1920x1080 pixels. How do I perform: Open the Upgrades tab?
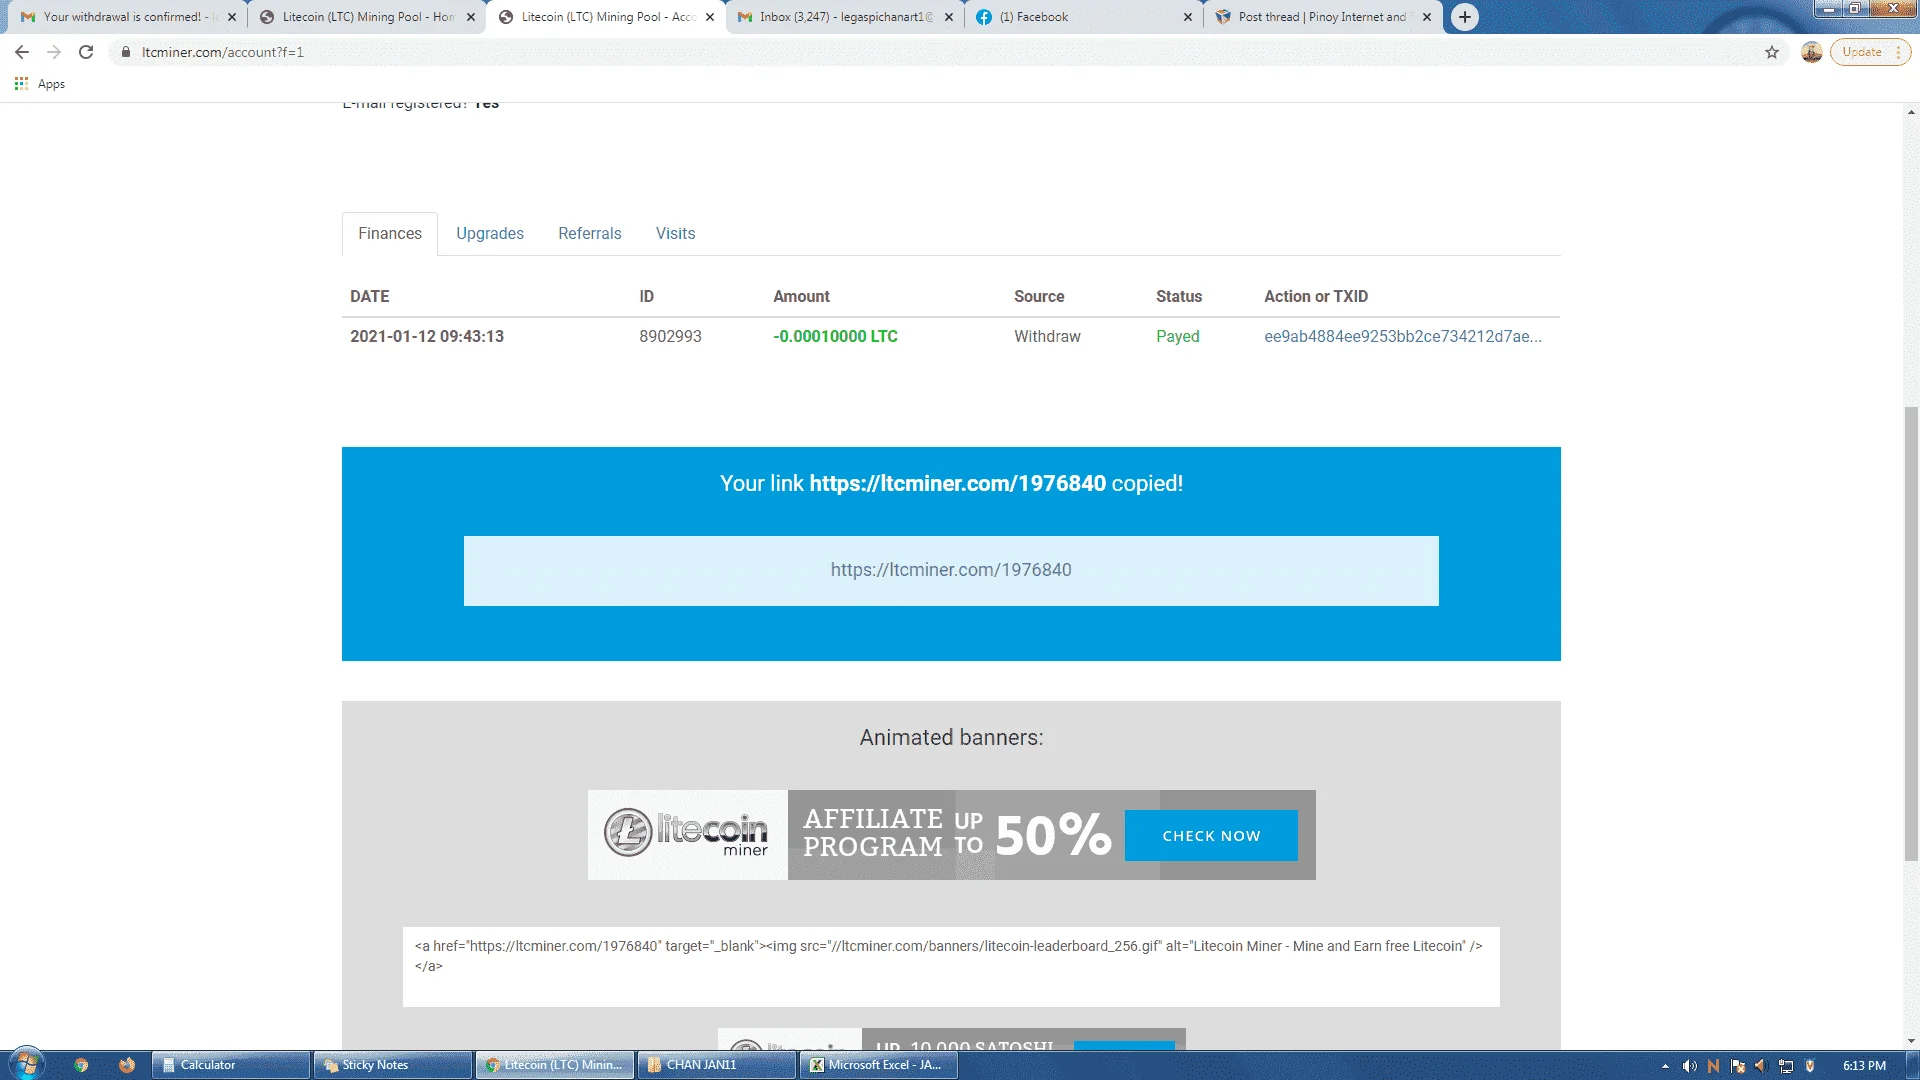(x=490, y=233)
